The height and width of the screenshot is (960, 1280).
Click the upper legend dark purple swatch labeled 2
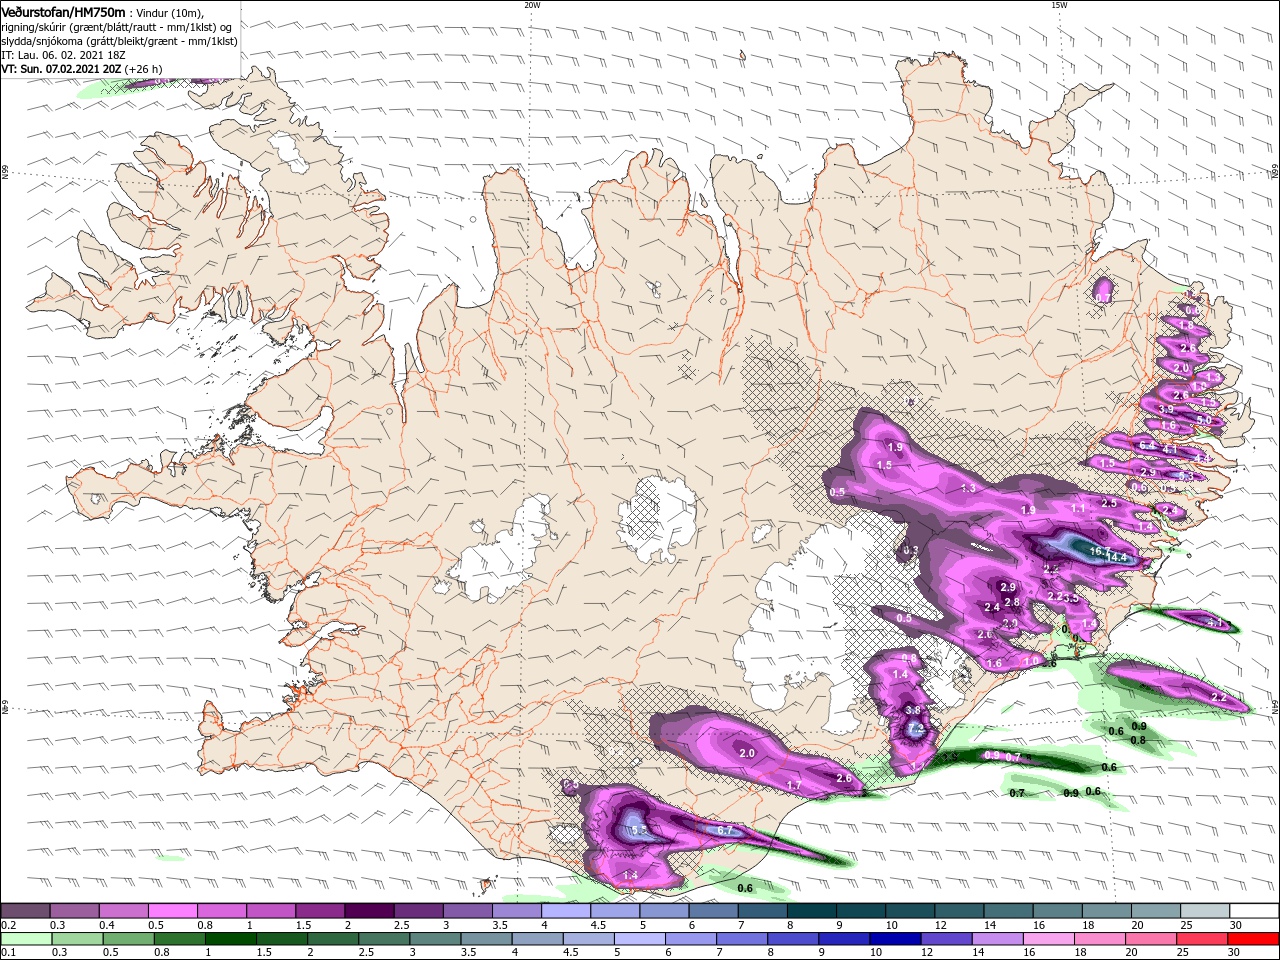point(369,911)
